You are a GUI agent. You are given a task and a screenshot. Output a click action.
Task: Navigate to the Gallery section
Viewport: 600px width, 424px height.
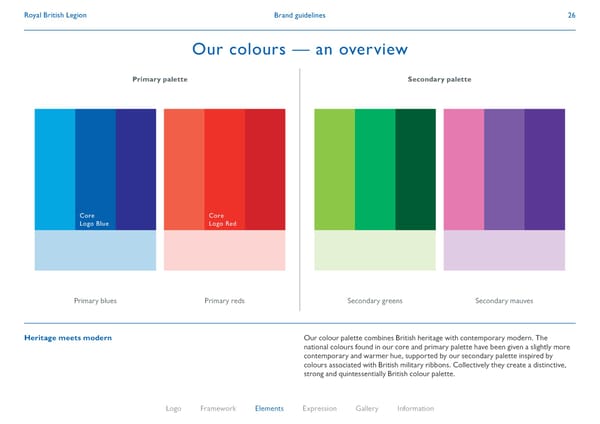tap(367, 408)
